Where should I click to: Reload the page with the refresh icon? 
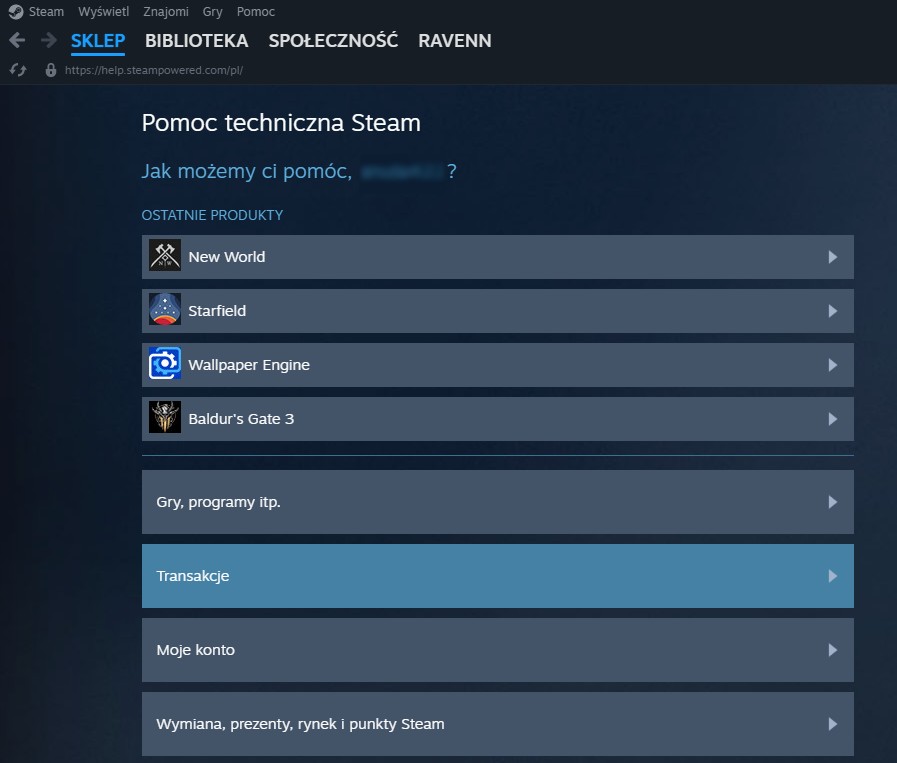[x=18, y=70]
